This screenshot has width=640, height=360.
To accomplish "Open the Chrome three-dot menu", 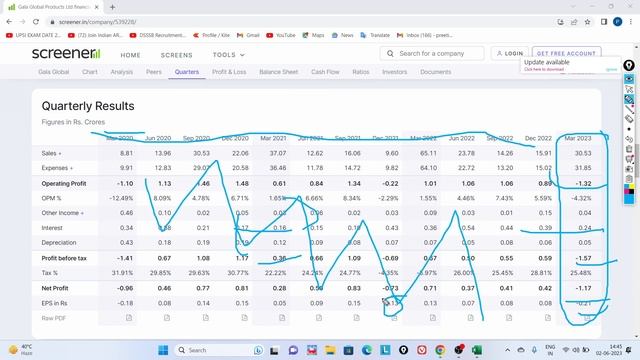I will (x=631, y=22).
